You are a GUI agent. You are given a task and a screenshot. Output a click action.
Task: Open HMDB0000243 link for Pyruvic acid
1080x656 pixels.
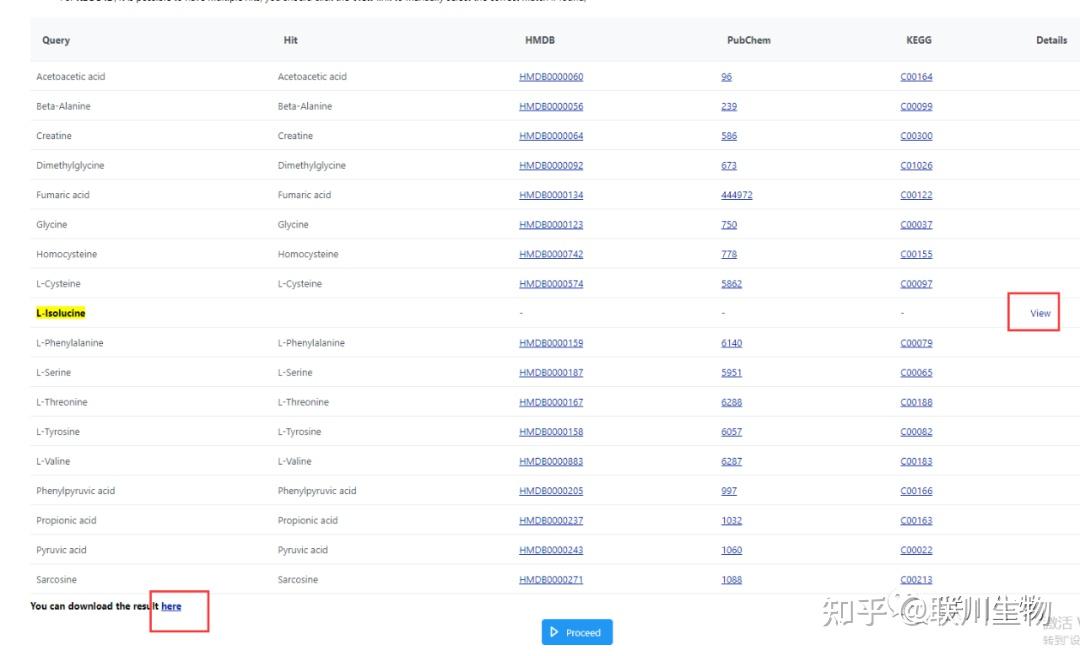point(551,551)
